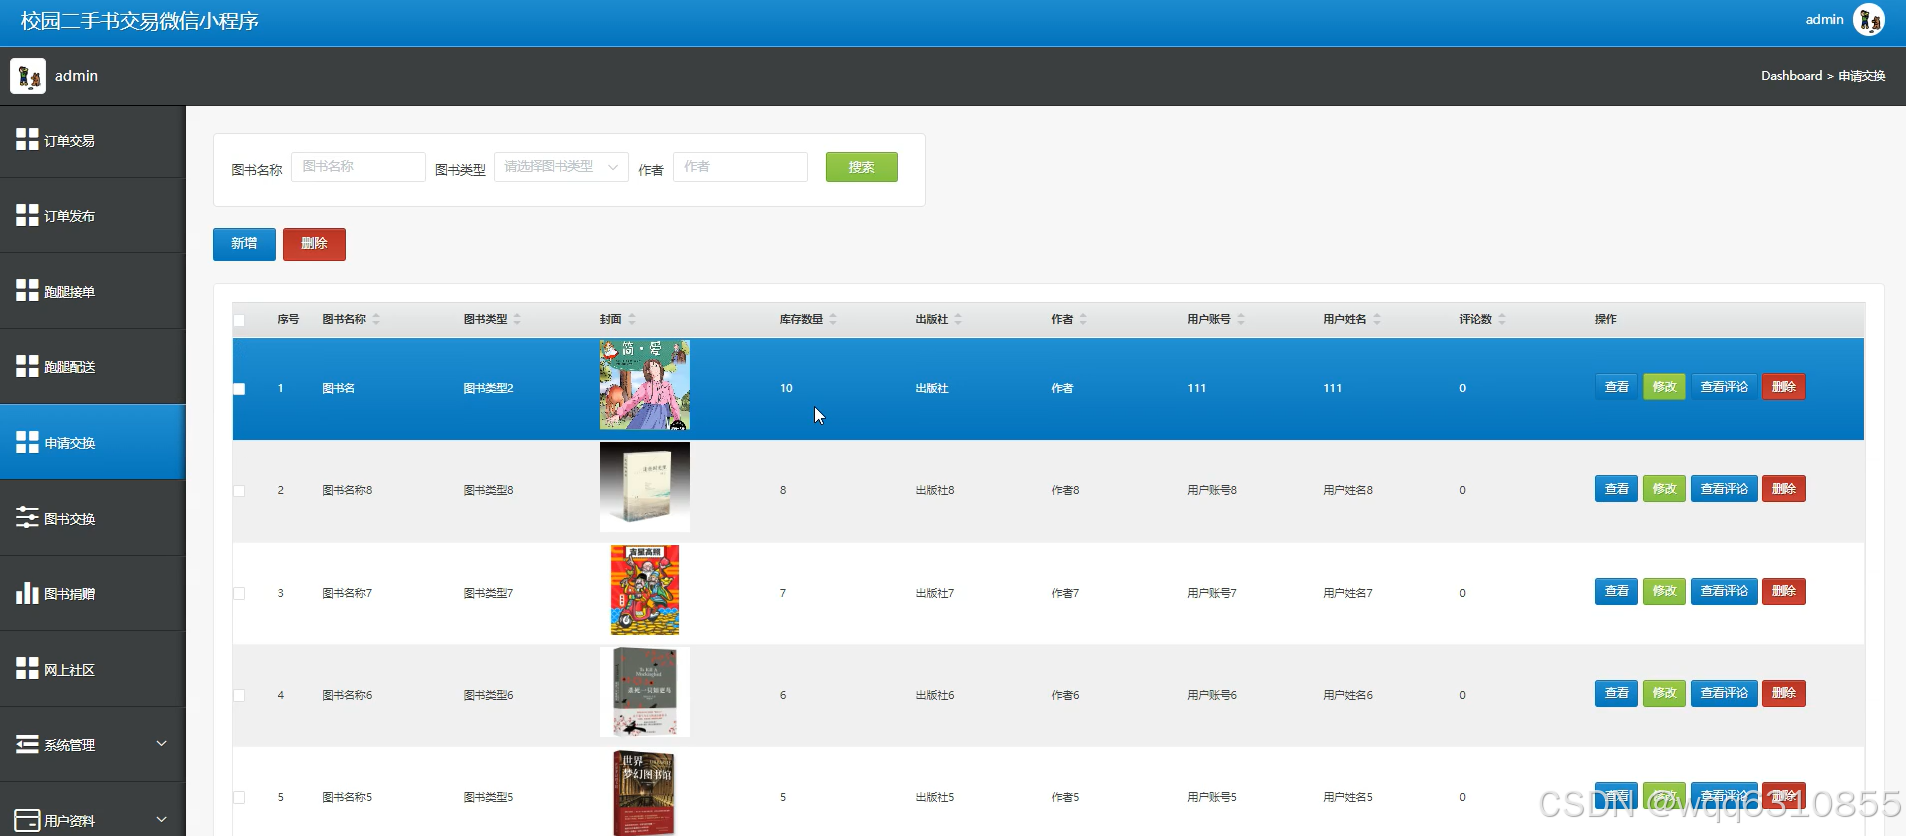Click the 跑腿接单 grid icon in sidebar

point(27,290)
